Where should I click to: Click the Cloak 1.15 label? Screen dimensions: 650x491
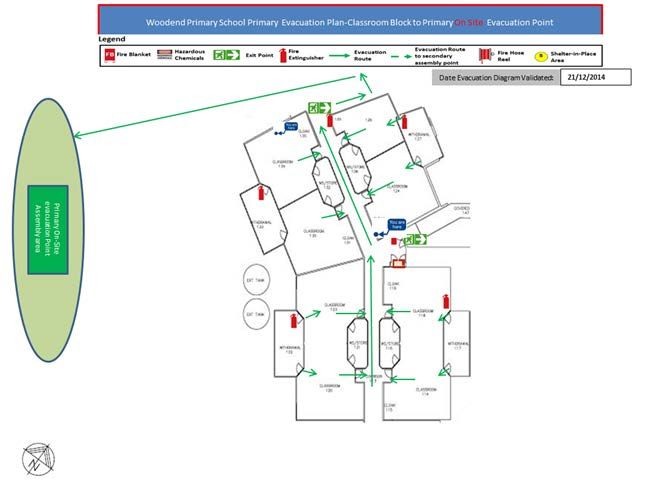click(x=390, y=407)
